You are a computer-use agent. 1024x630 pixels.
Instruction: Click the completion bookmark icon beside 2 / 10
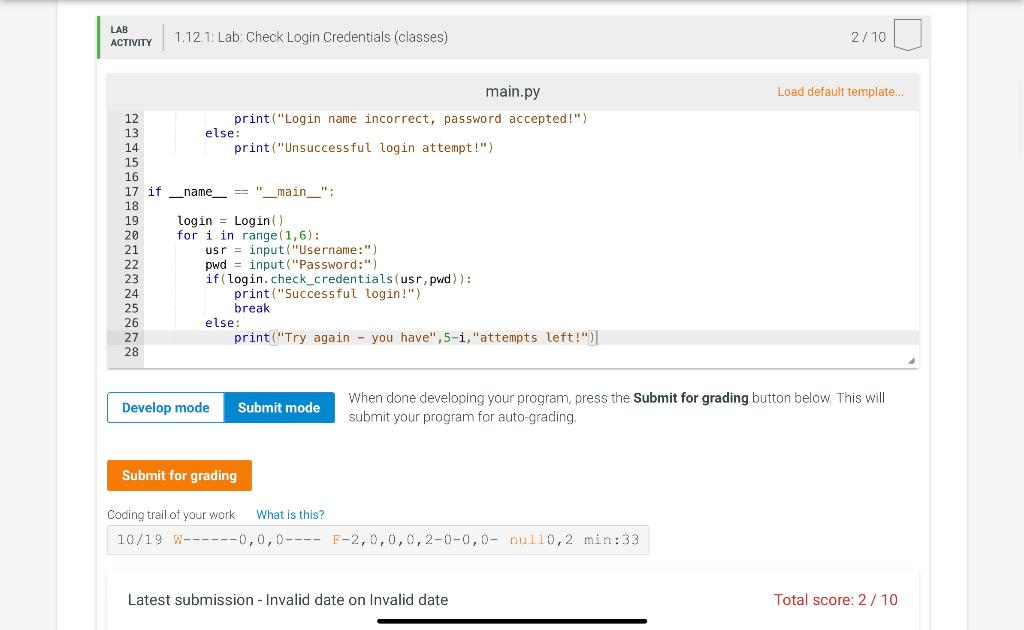click(x=907, y=33)
